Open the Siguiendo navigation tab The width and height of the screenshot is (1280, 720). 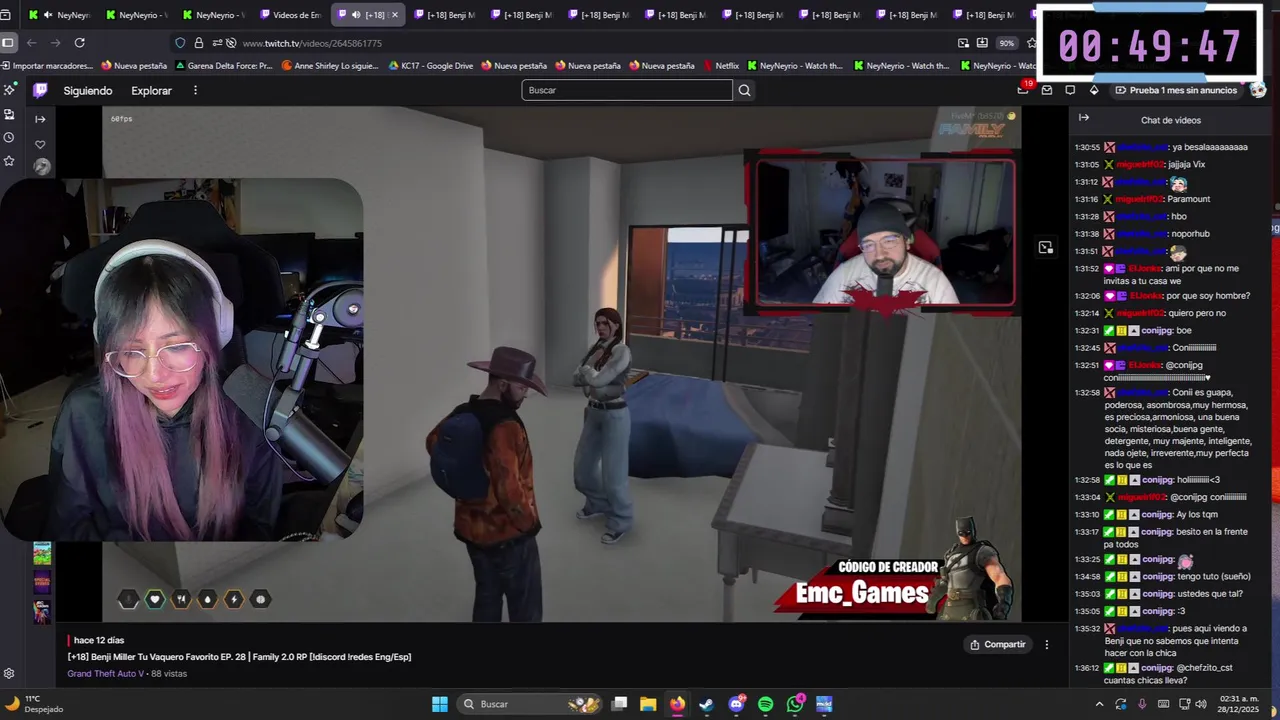88,90
